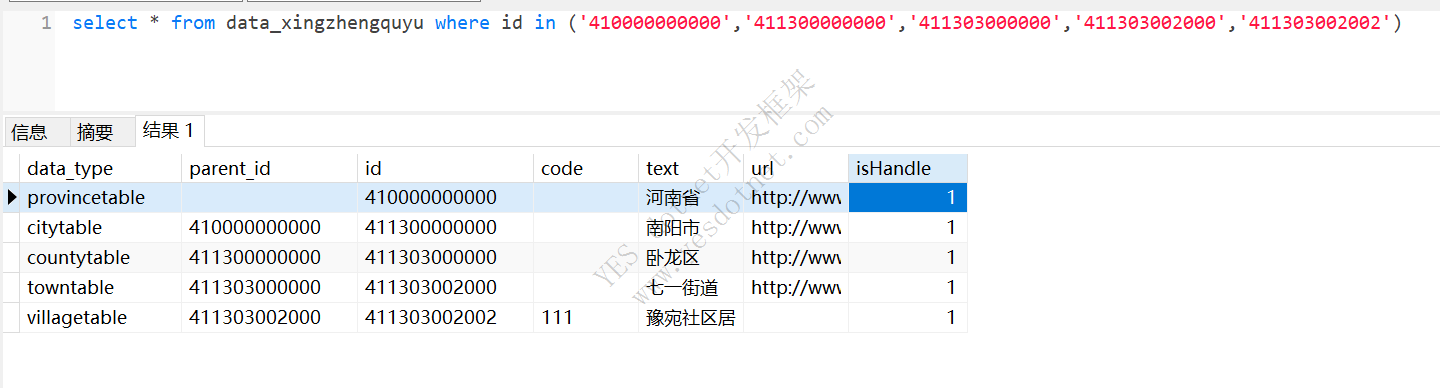The image size is (1440, 388).
Task: Click the 七一街道 text cell
Action: [x=690, y=288]
